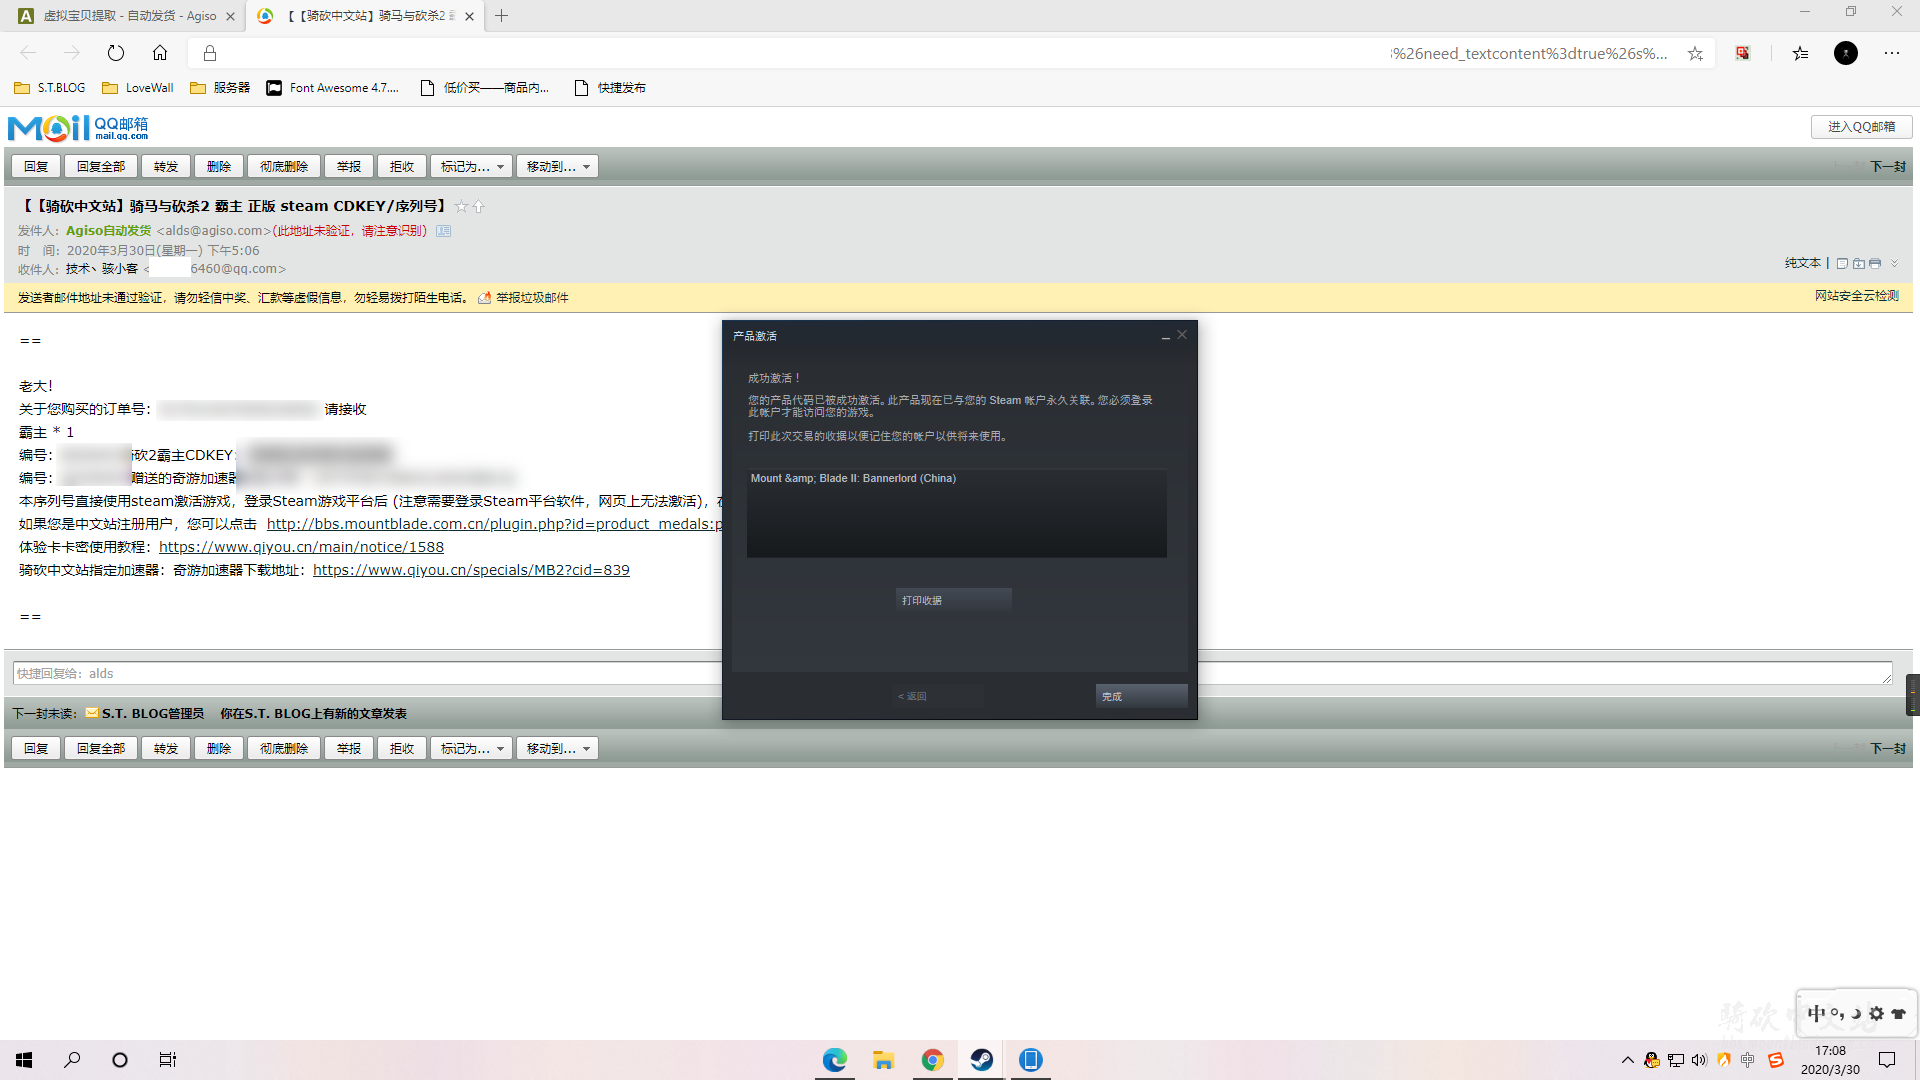
Task: Open the QQ penguin tray icon
Action: [1652, 1060]
